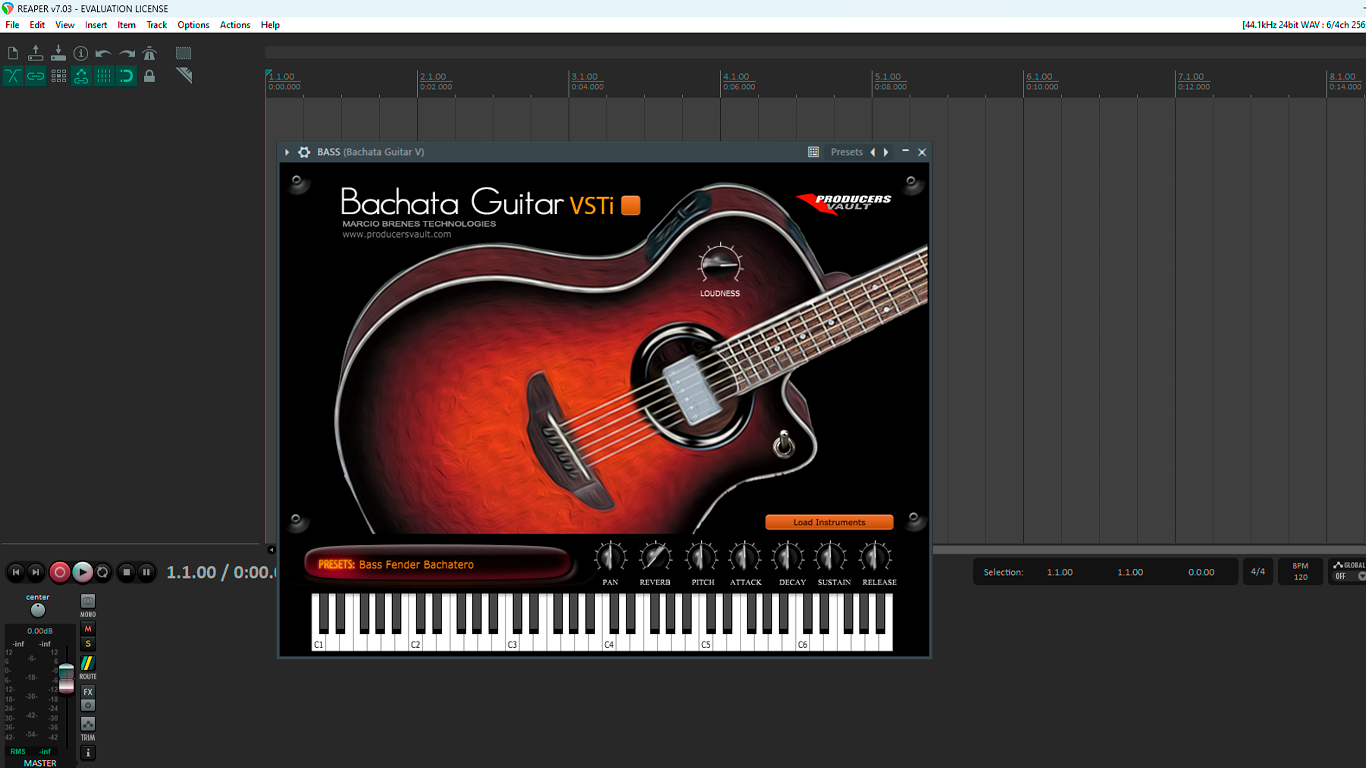This screenshot has width=1366, height=768.
Task: Open PRESETS Bass Fender Bachatero selector
Action: 440,564
